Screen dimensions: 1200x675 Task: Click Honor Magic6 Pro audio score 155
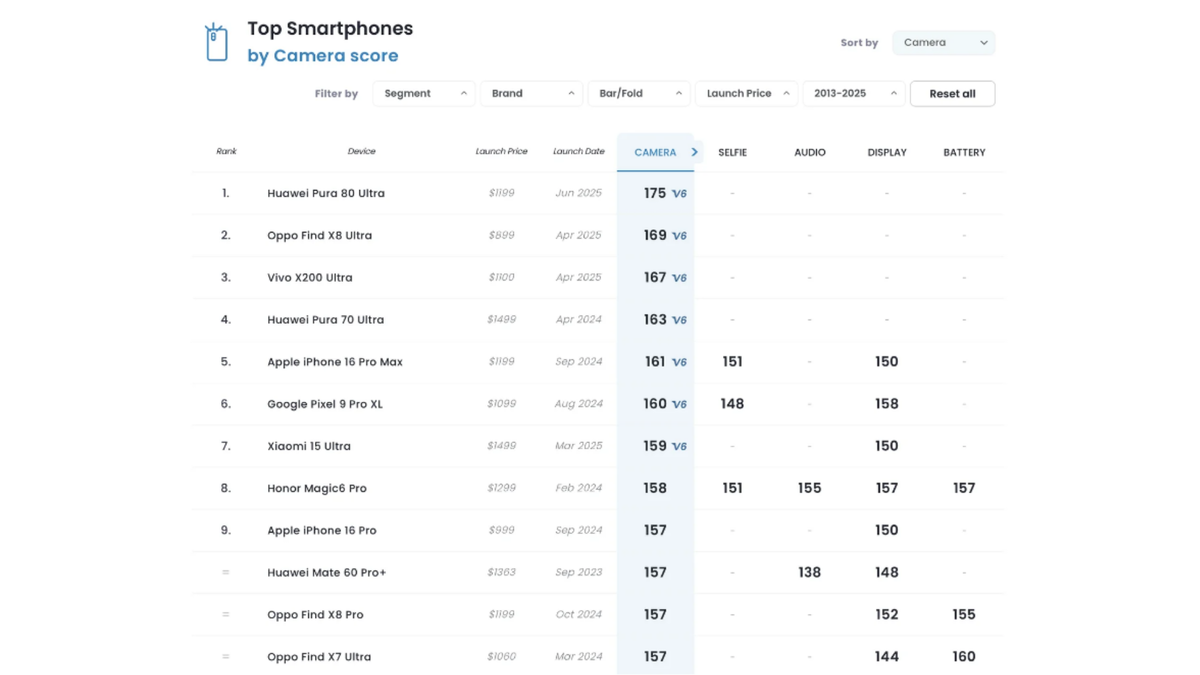[x=810, y=488]
